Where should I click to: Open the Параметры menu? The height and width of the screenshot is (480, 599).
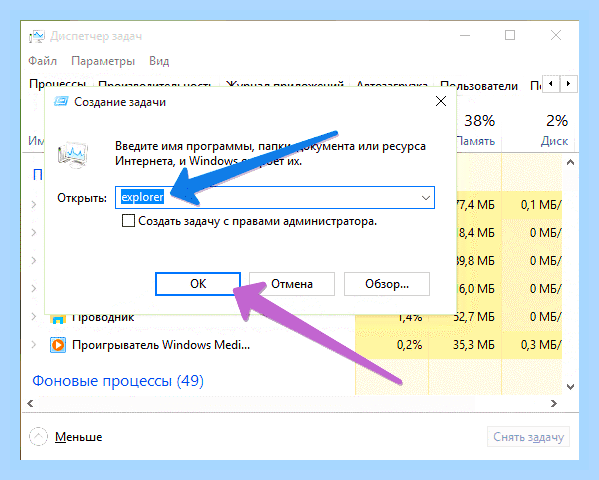[103, 61]
